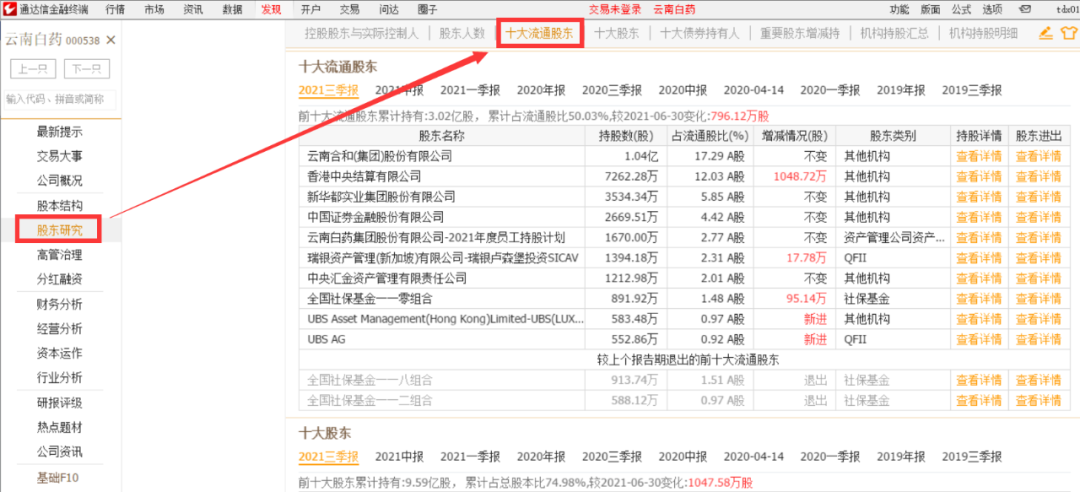Select 高管治理 in left sidebar
This screenshot has height=492, width=1080.
point(60,255)
